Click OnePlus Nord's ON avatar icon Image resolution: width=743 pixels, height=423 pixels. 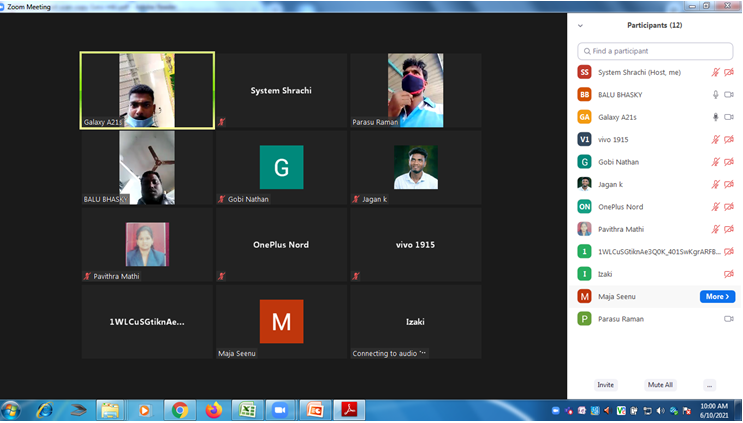click(x=584, y=207)
